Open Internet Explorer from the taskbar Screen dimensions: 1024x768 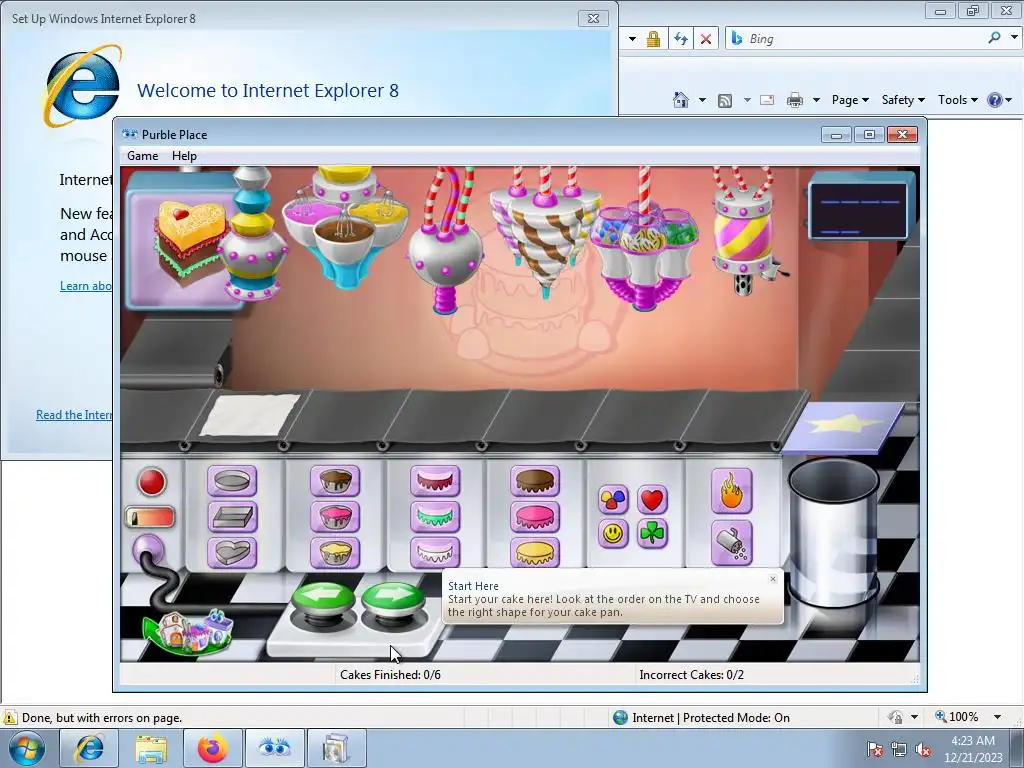click(90, 748)
